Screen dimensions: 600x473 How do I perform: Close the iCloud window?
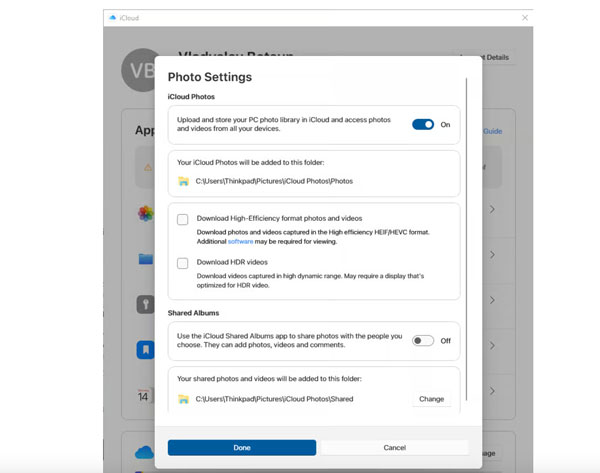pos(525,18)
